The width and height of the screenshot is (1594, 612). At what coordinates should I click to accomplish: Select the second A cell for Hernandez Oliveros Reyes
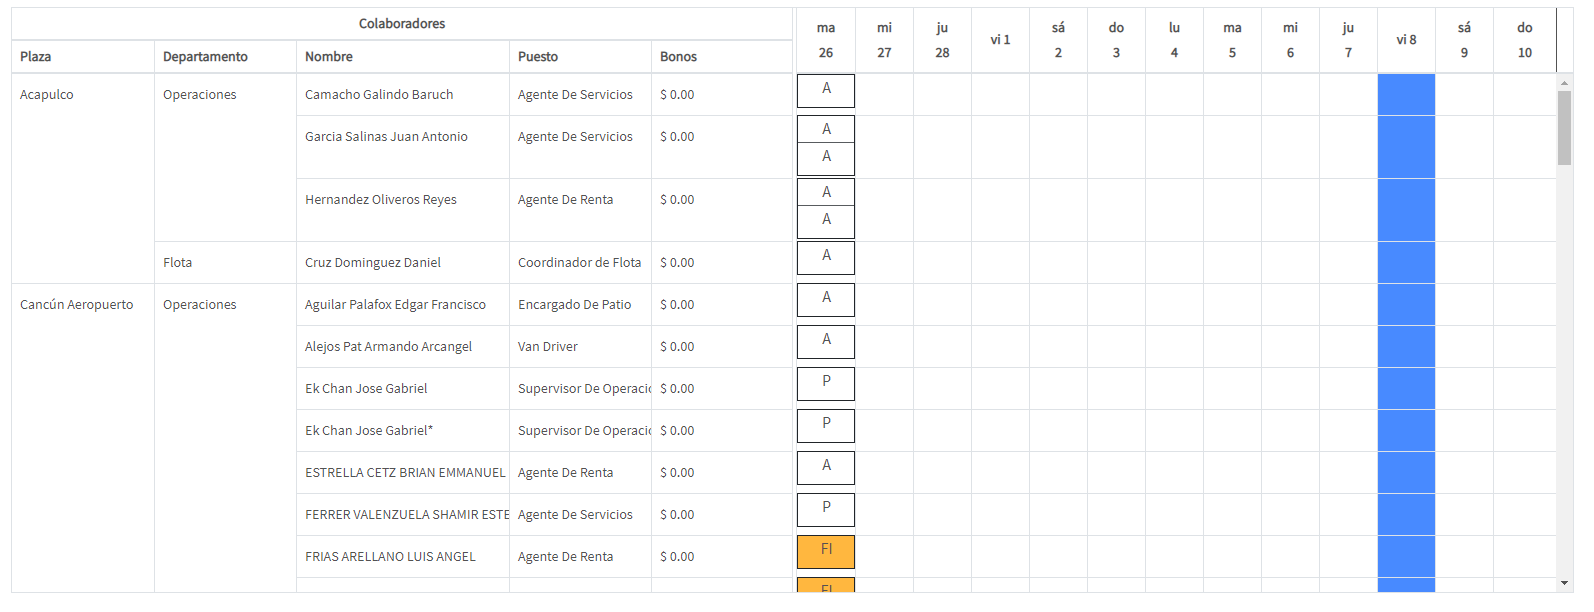825,218
